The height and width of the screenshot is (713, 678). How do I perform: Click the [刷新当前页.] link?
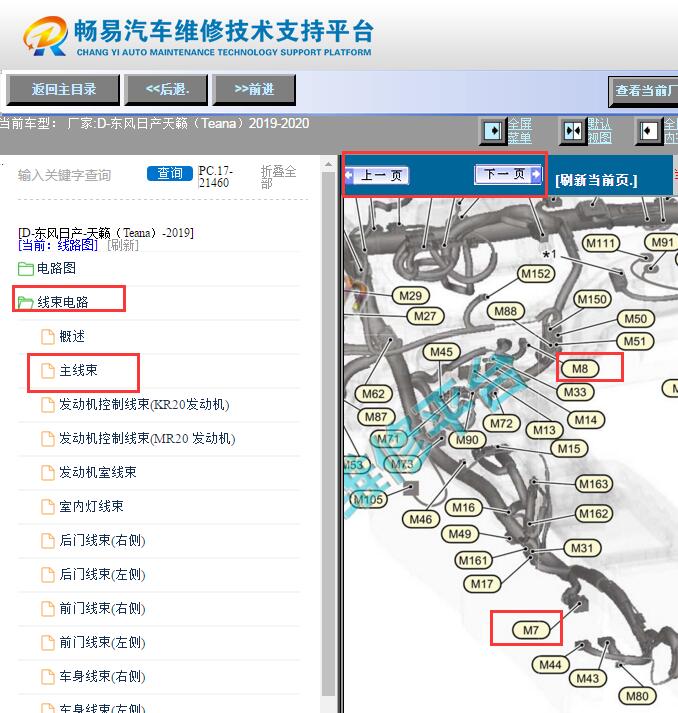596,181
